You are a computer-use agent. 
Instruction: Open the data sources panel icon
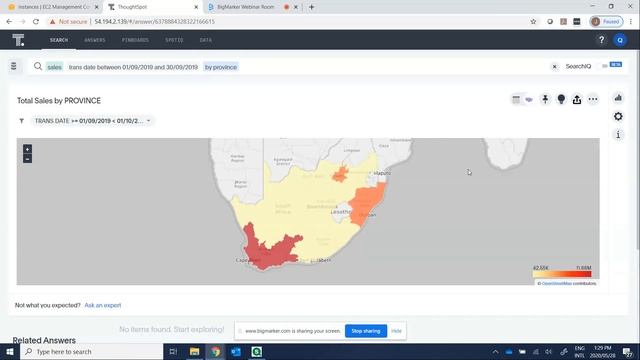[x=13, y=66]
